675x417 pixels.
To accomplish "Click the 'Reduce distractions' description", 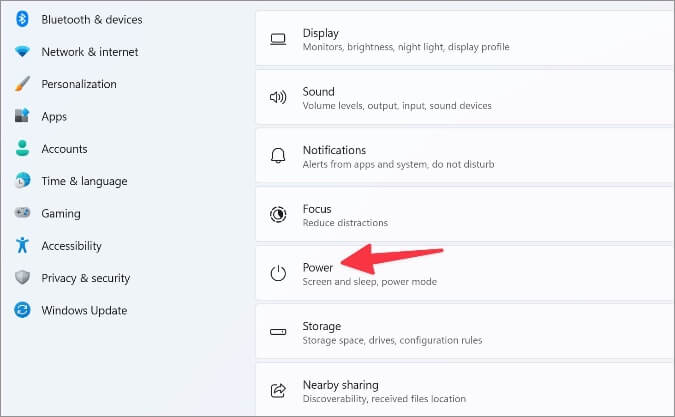I will pos(345,223).
